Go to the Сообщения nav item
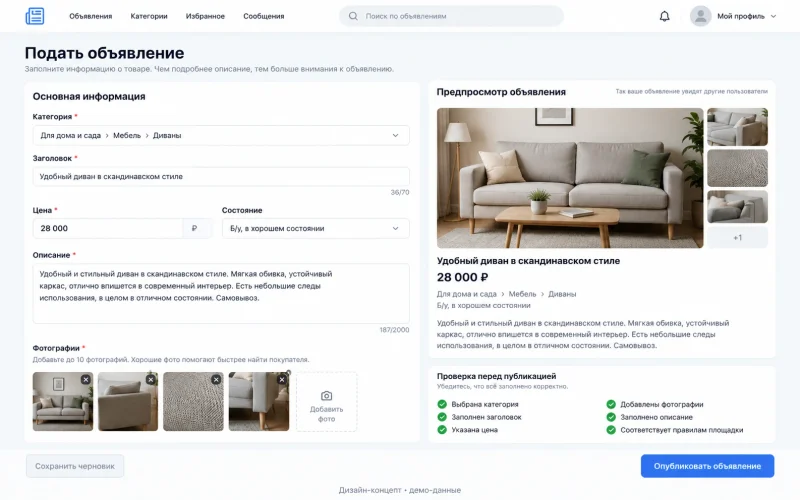This screenshot has height=500, width=800. click(x=264, y=16)
